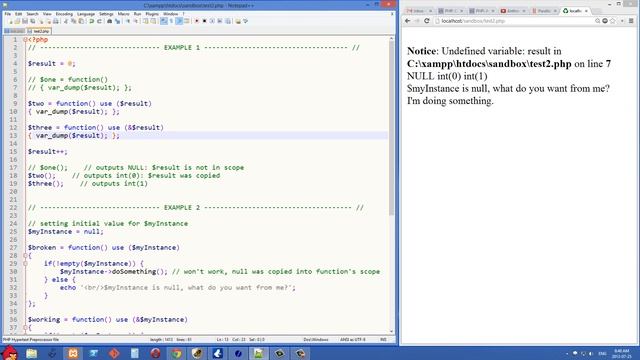
Task: Toggle the Word wrap toolbar button
Action: click(164, 21)
